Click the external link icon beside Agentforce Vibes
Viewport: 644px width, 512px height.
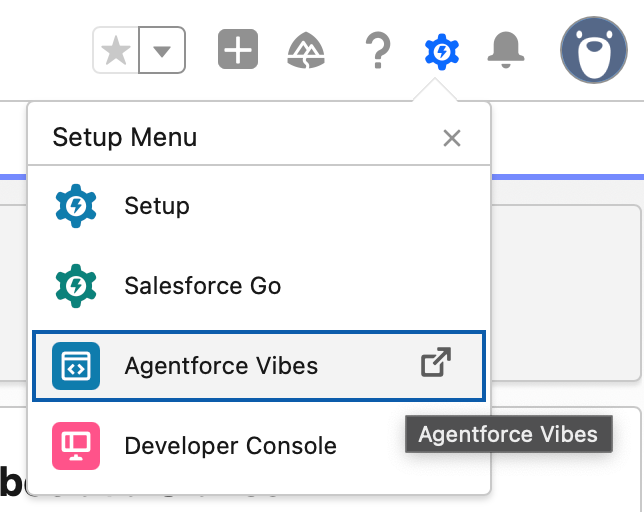tap(436, 362)
